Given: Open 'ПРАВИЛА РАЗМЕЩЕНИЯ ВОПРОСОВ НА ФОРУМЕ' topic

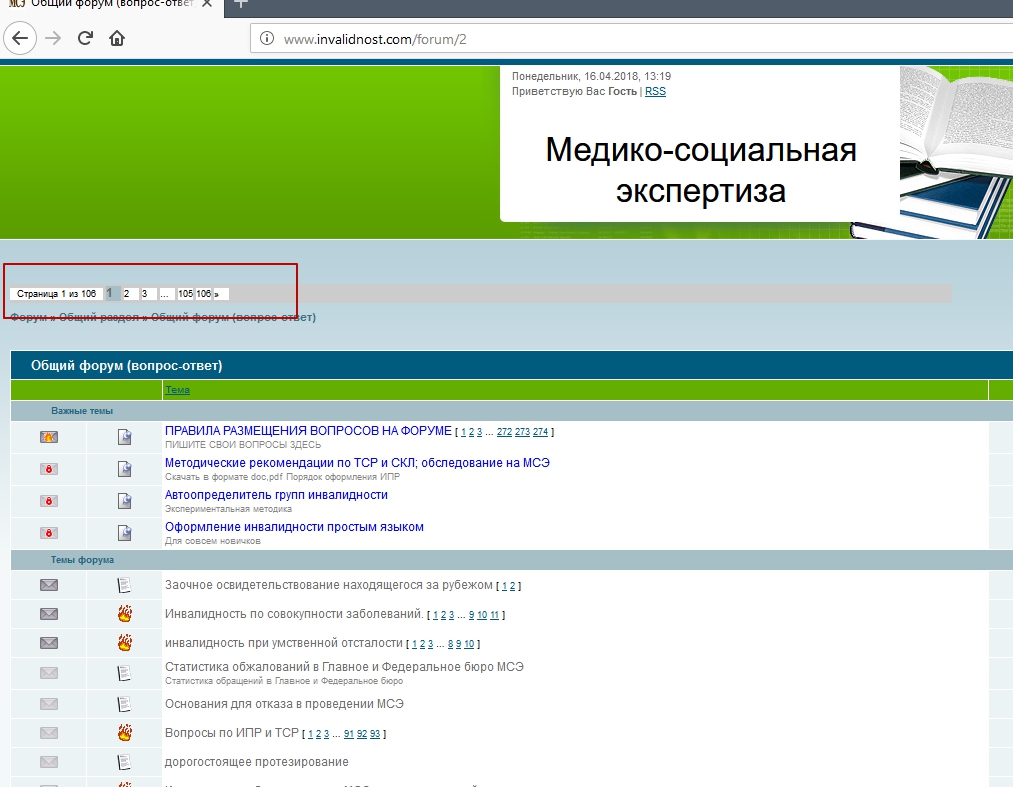Looking at the screenshot, I should [x=308, y=431].
